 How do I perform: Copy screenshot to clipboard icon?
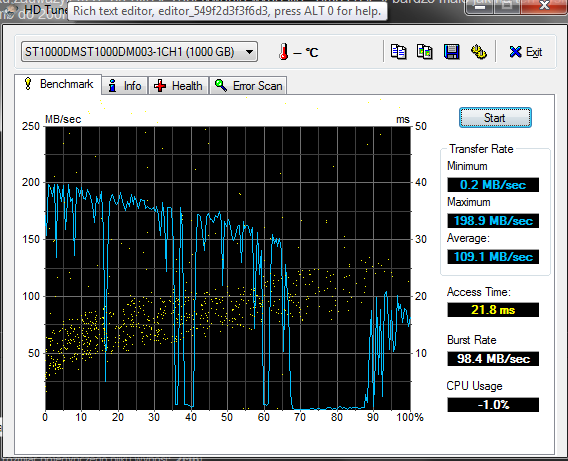[425, 52]
